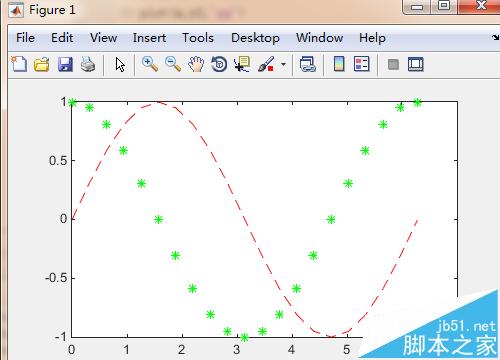Image resolution: width=500 pixels, height=360 pixels.
Task: Minimize the Figure 1 window
Action: tap(417, 7)
